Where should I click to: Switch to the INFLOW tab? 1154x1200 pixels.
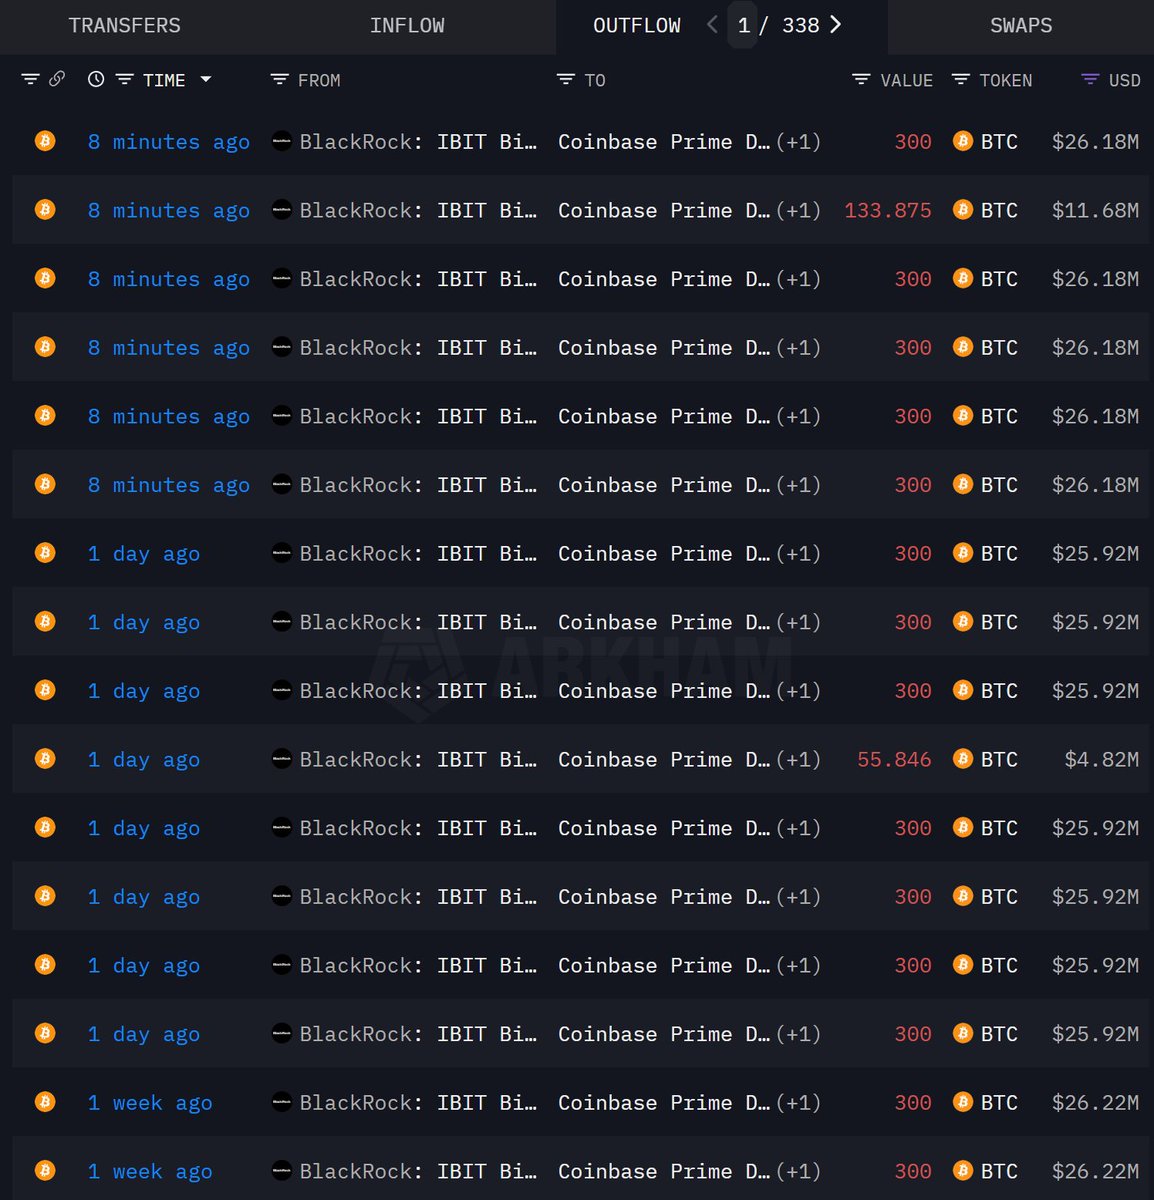coord(407,26)
